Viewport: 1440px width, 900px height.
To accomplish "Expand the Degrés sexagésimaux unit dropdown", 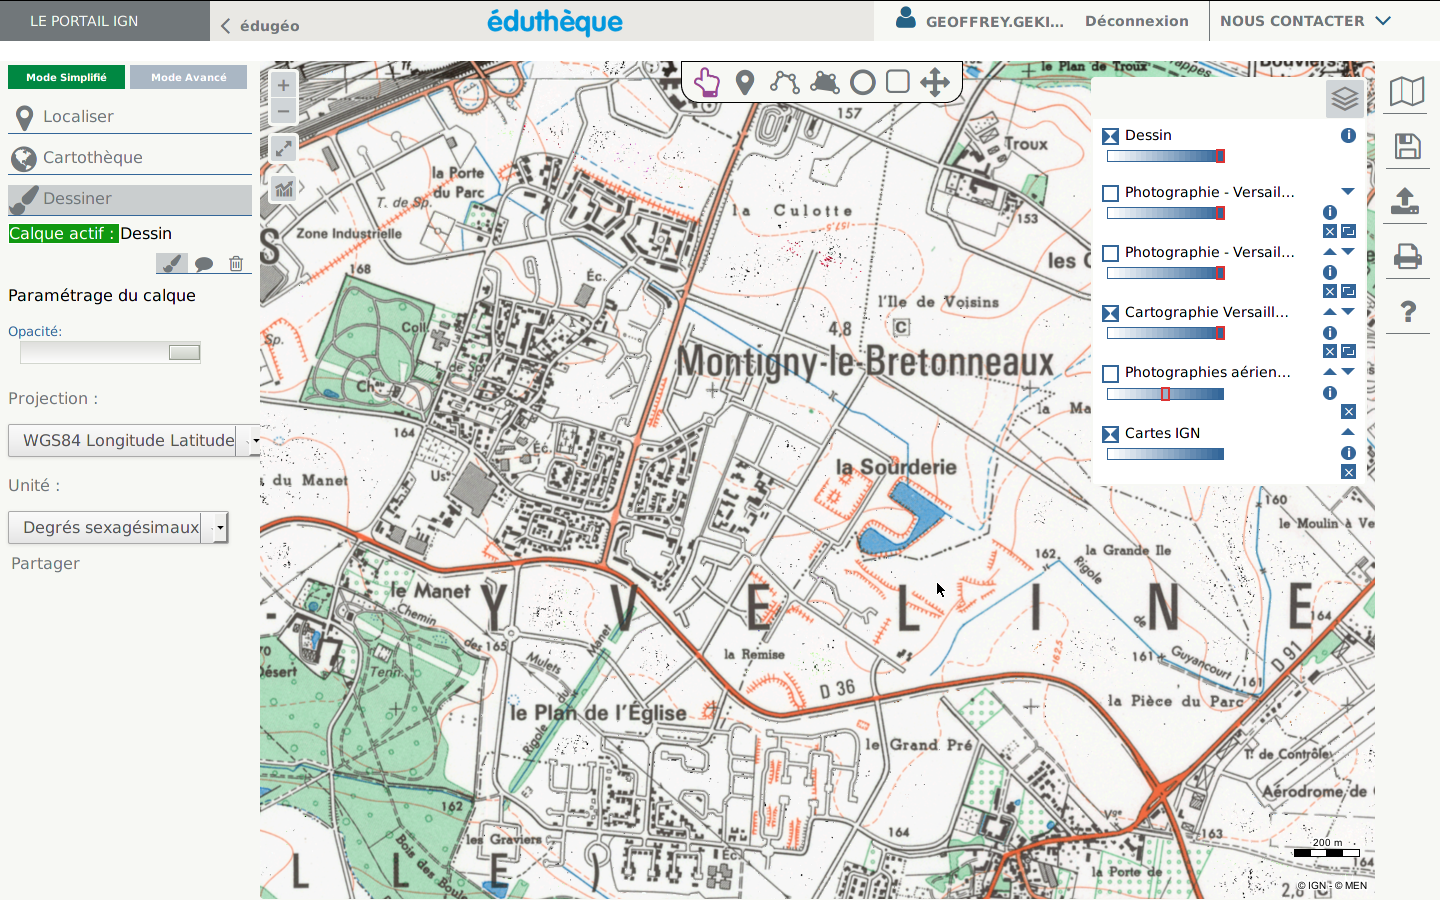I will [x=220, y=527].
